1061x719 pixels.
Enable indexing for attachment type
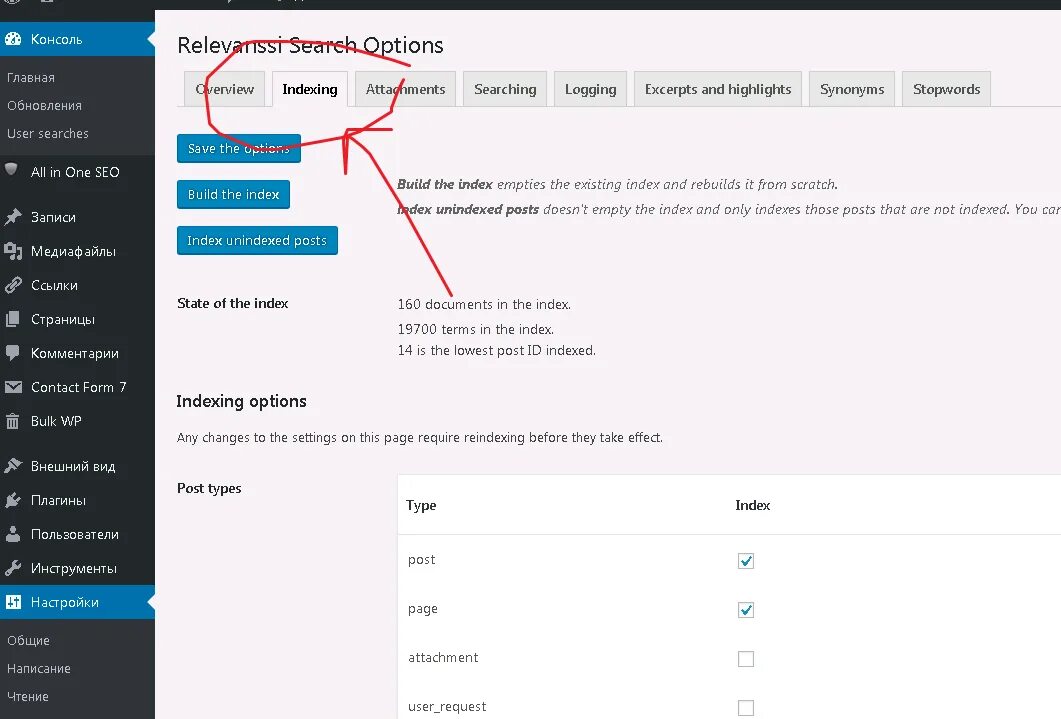click(x=746, y=659)
